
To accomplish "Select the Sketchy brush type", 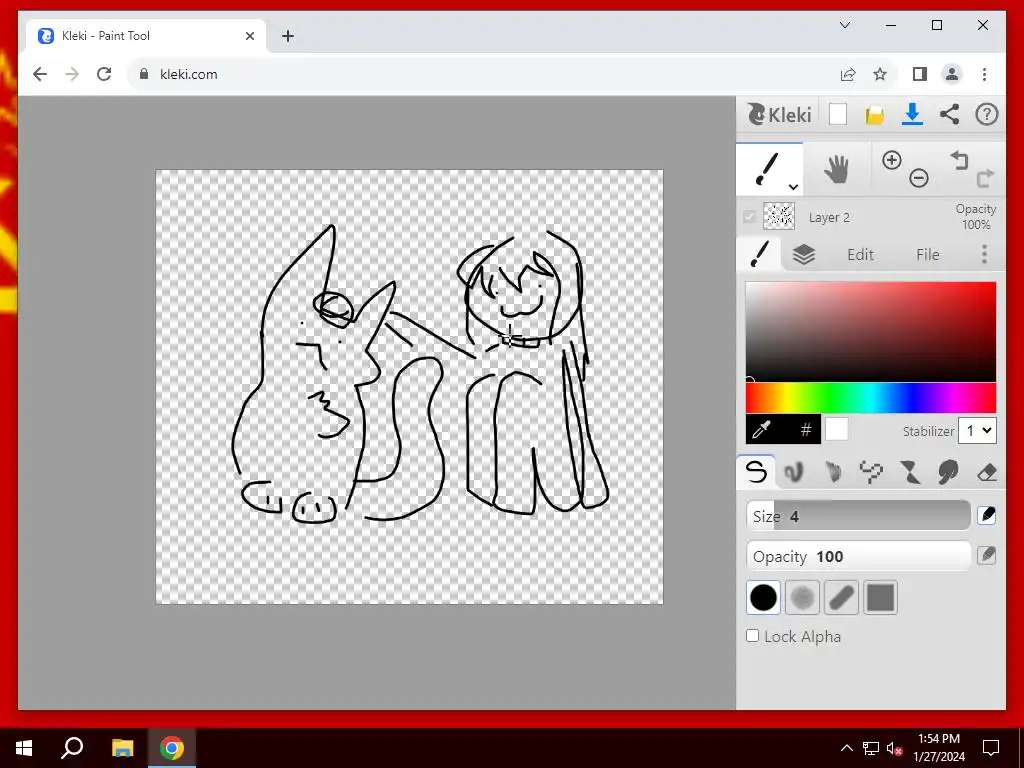I will click(x=833, y=472).
